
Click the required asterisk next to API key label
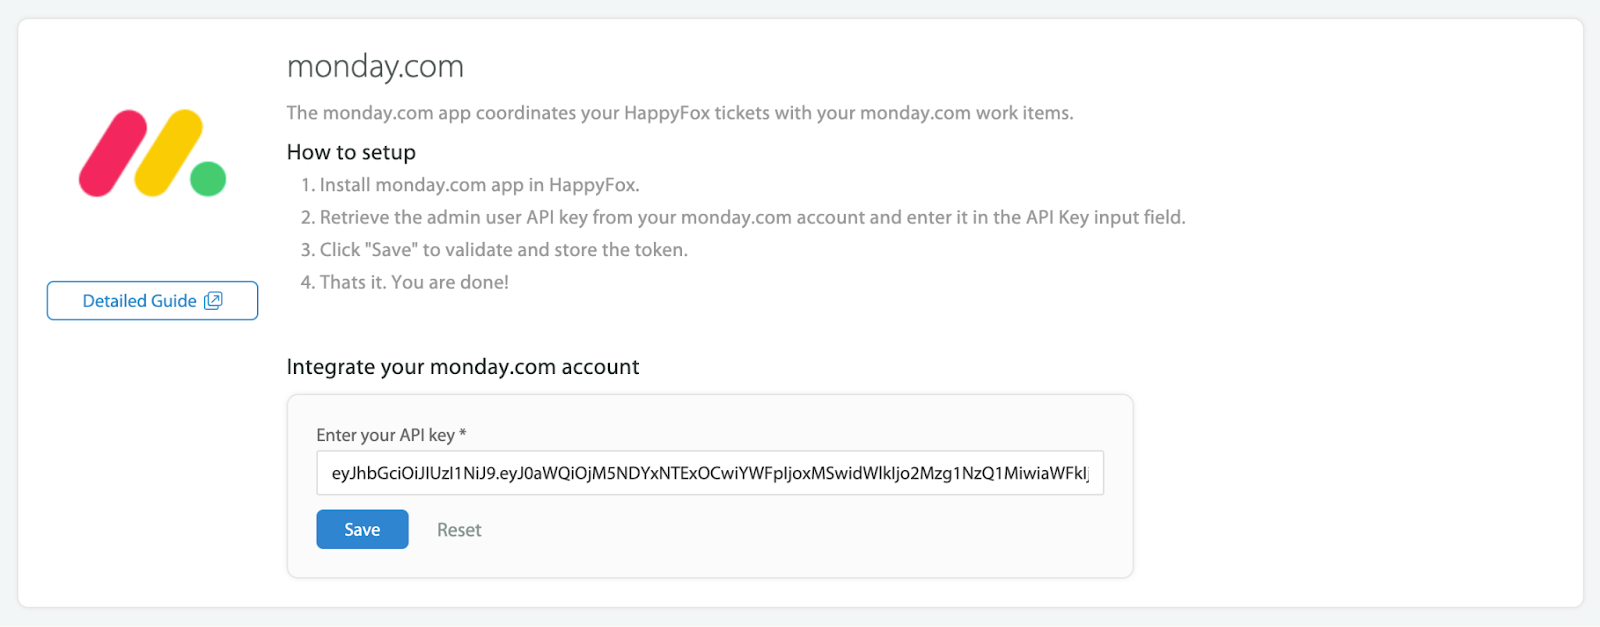(463, 434)
